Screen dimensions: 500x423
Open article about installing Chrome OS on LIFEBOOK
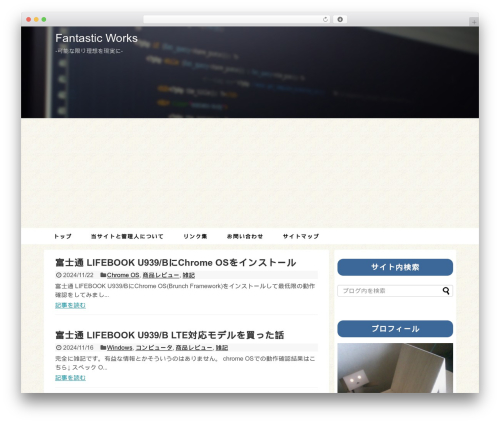pyautogui.click(x=175, y=263)
